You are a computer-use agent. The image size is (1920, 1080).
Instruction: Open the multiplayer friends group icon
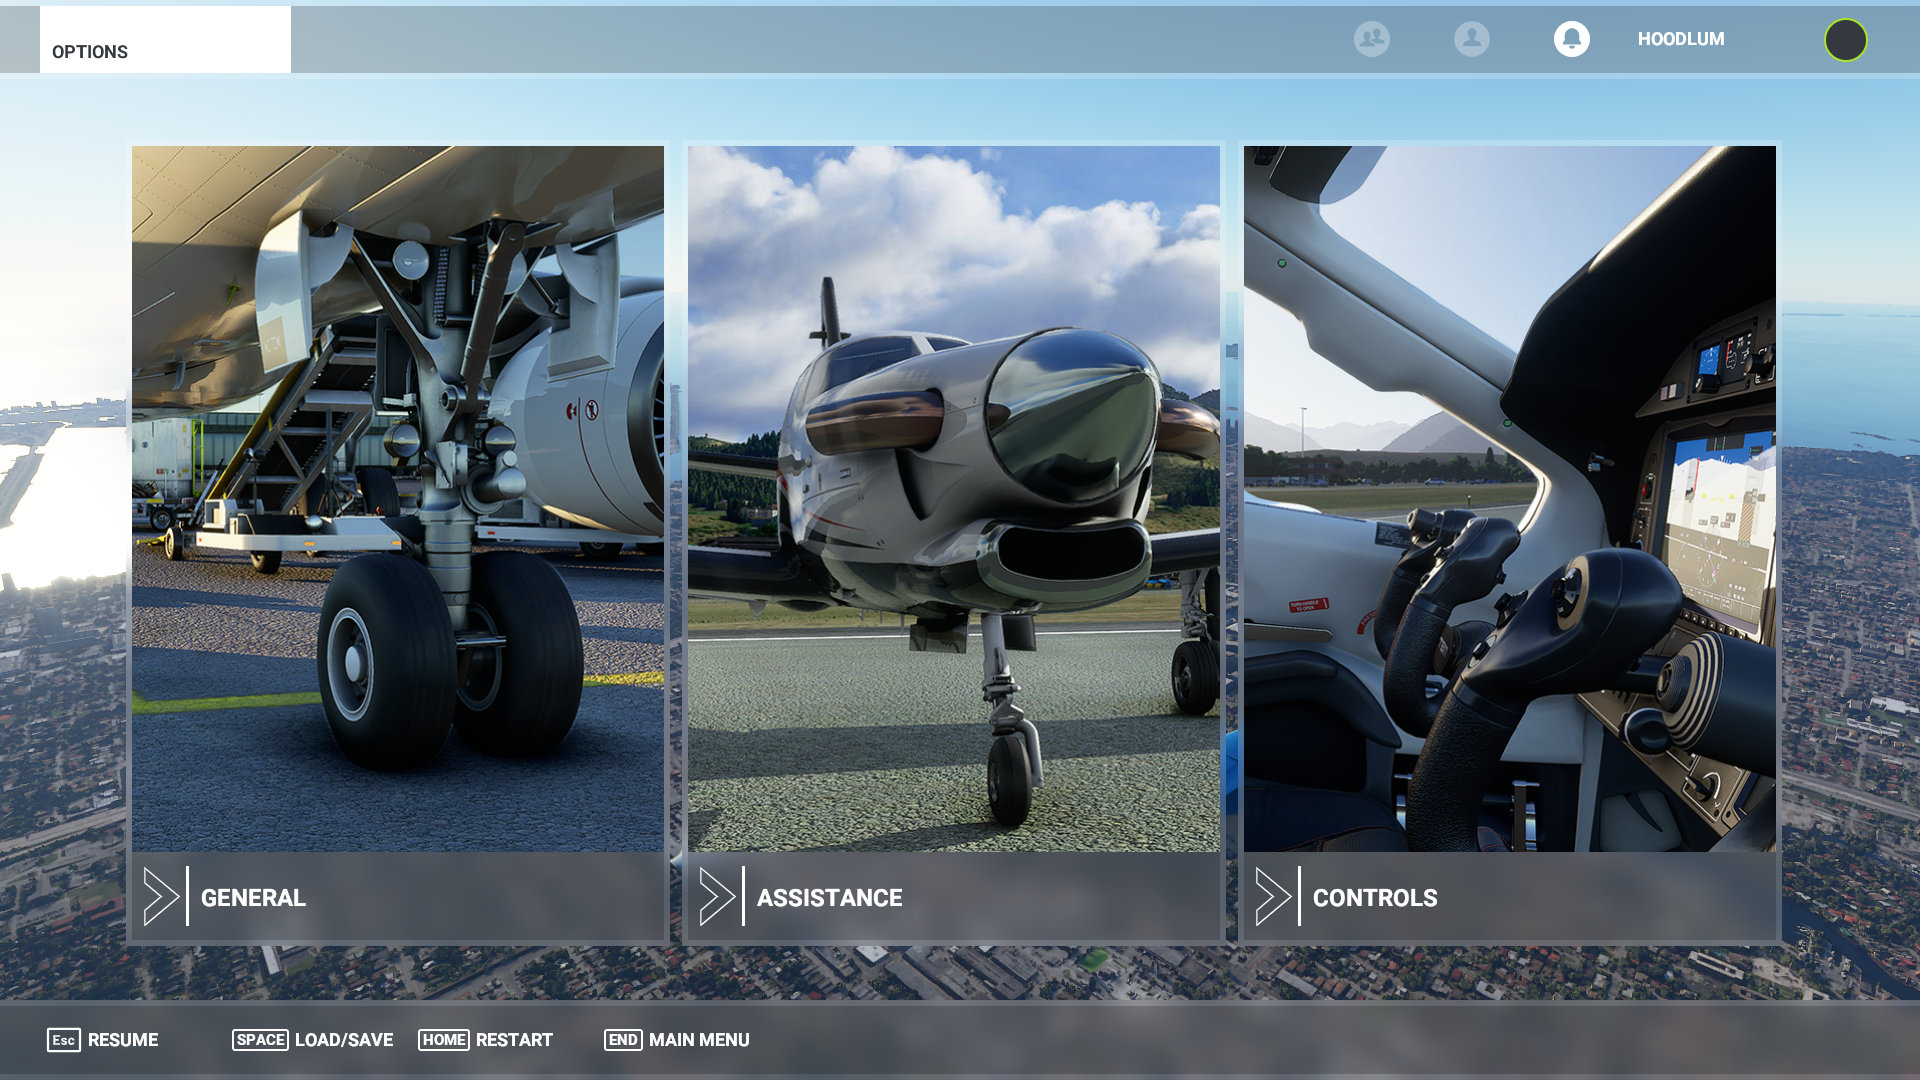click(x=1371, y=39)
